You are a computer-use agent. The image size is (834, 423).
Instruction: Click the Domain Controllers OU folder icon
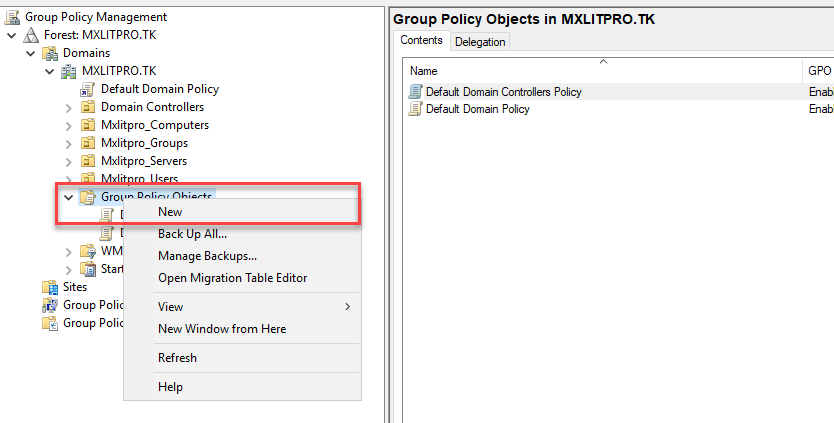88,107
